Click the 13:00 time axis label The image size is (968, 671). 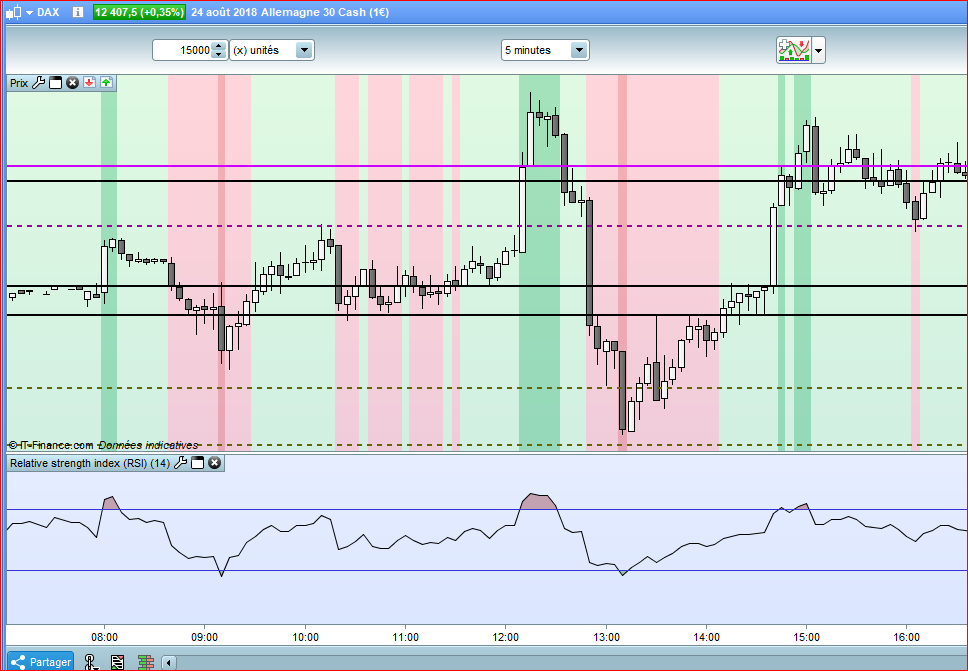tap(606, 636)
